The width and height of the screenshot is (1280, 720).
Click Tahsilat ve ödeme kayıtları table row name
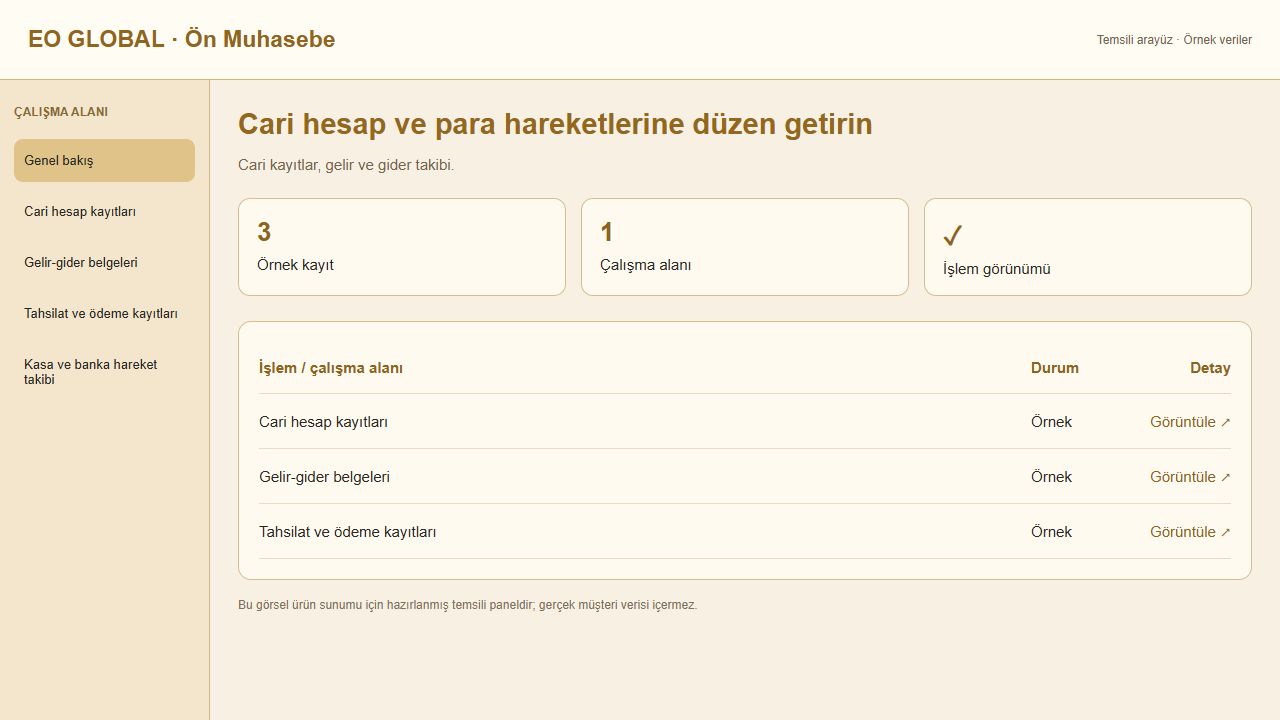coord(347,532)
